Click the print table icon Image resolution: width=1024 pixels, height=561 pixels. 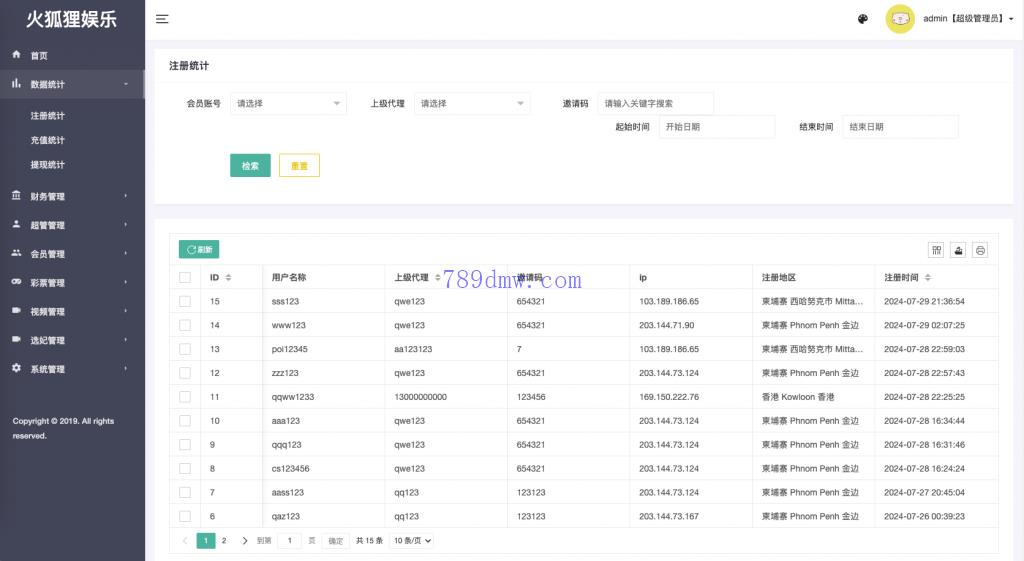pyautogui.click(x=980, y=250)
